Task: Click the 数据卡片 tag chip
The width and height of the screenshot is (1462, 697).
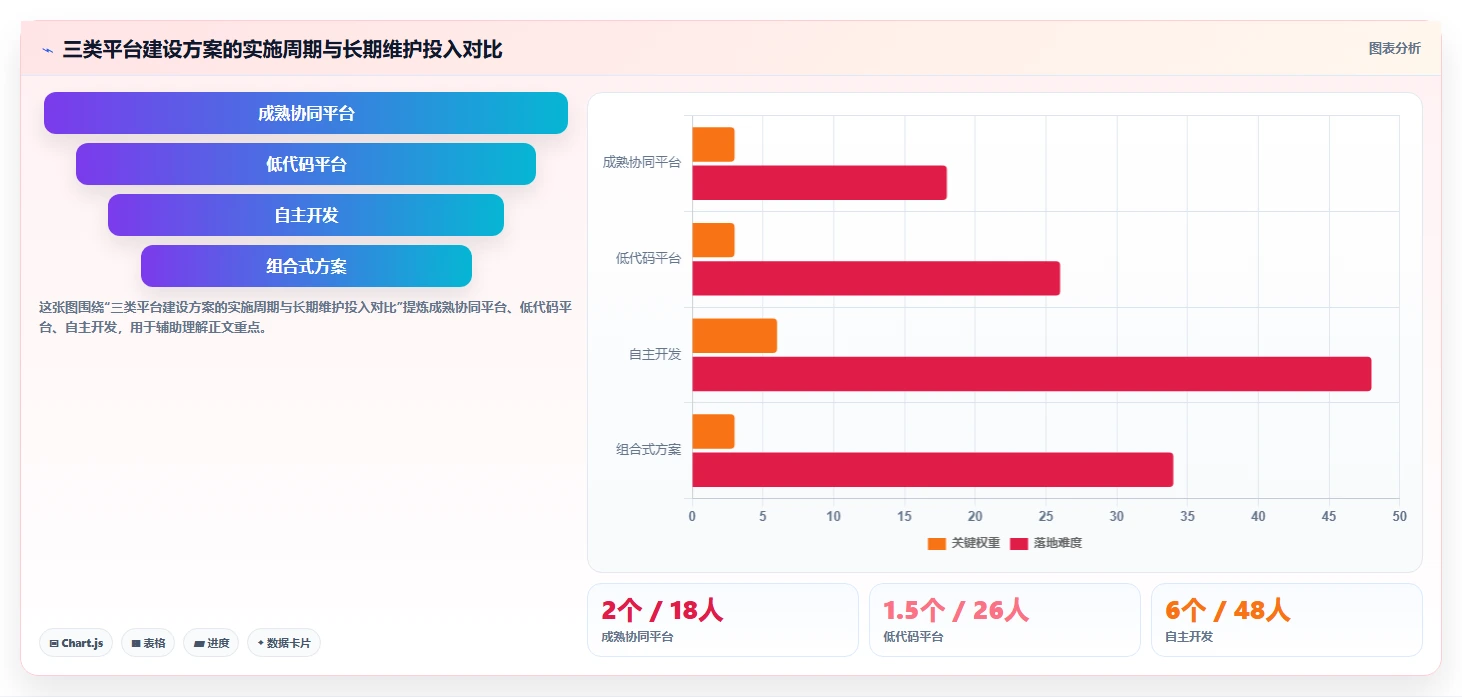Action: 284,643
